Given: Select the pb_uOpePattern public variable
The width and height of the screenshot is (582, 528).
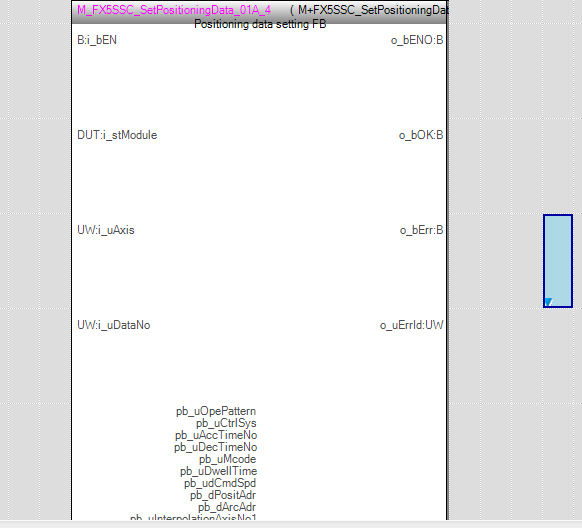Looking at the screenshot, I should coord(216,411).
